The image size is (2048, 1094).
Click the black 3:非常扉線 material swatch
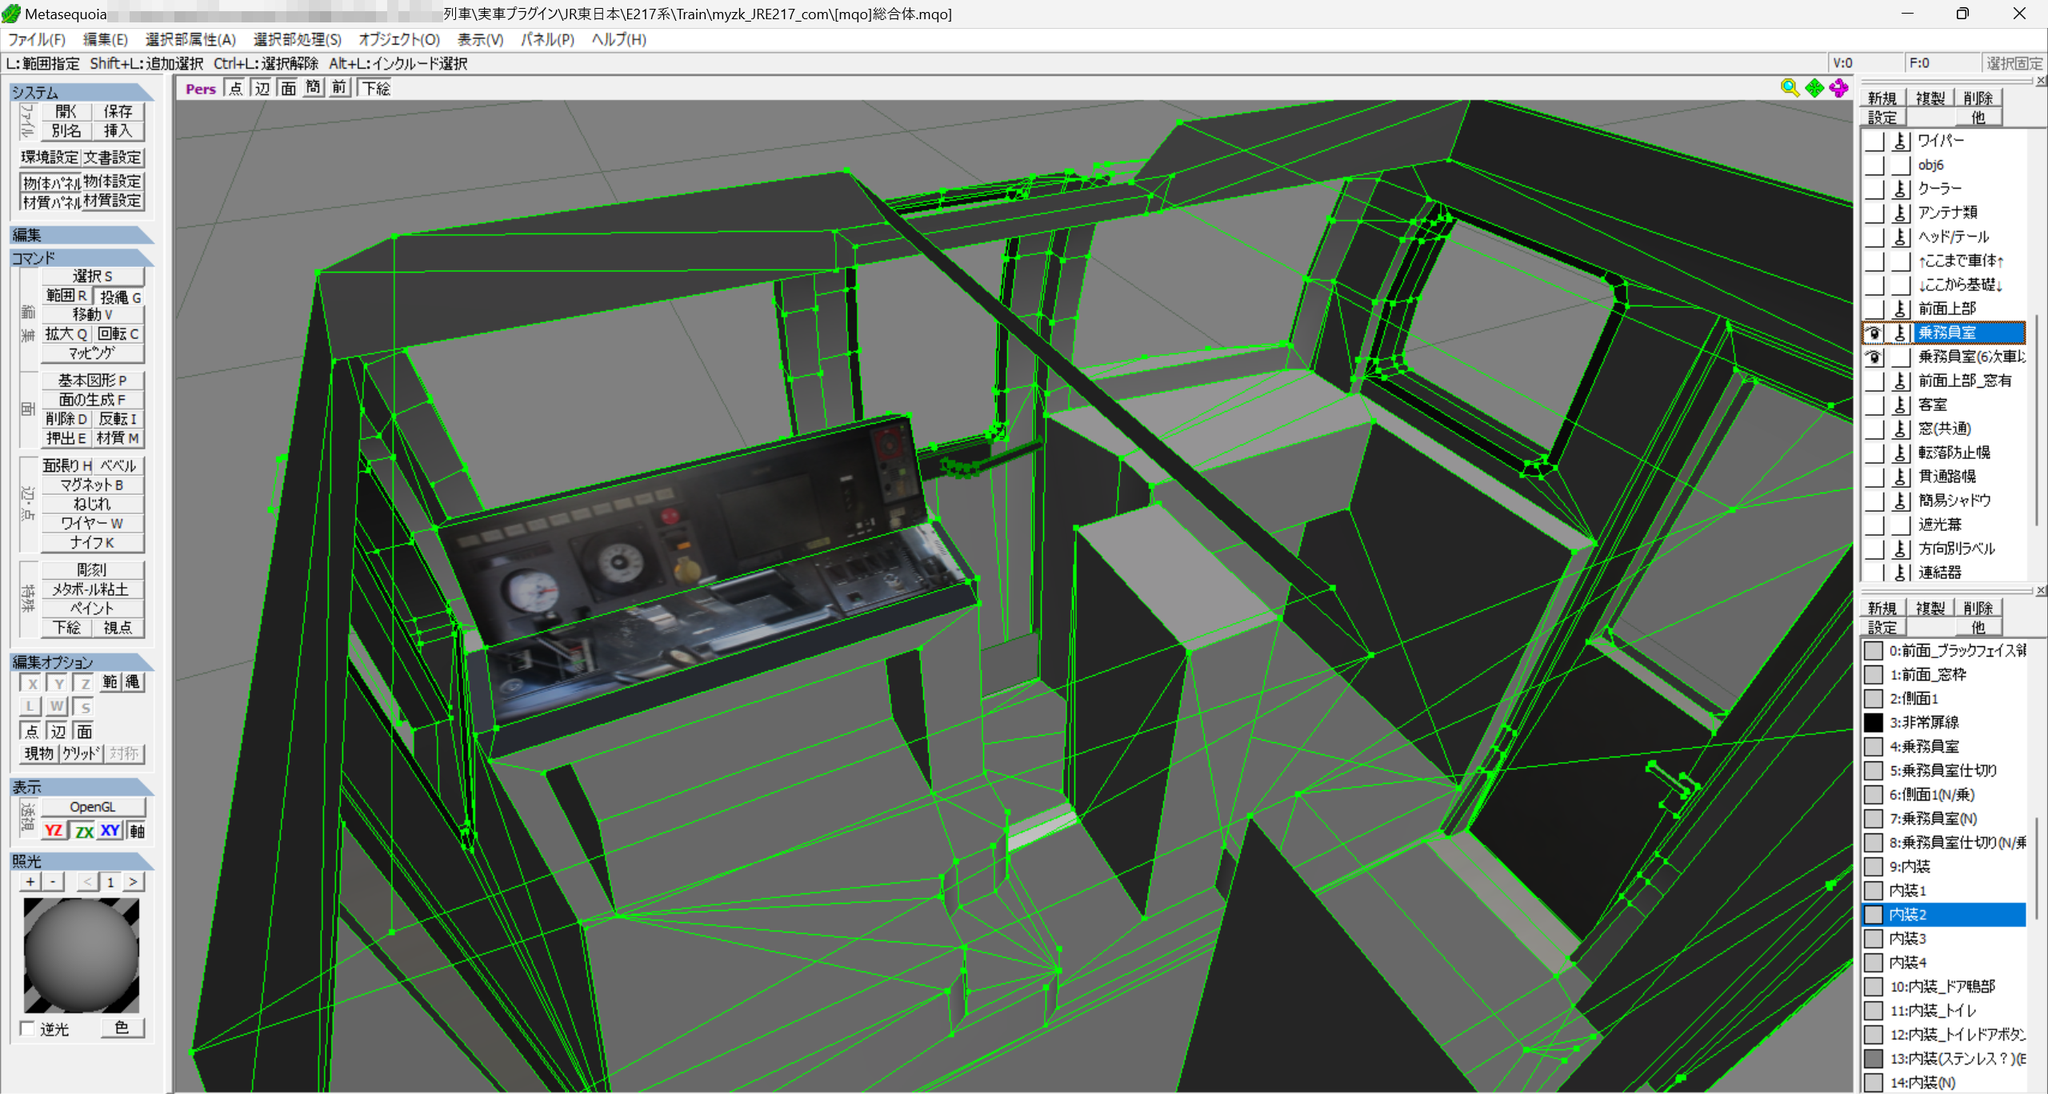1873,722
